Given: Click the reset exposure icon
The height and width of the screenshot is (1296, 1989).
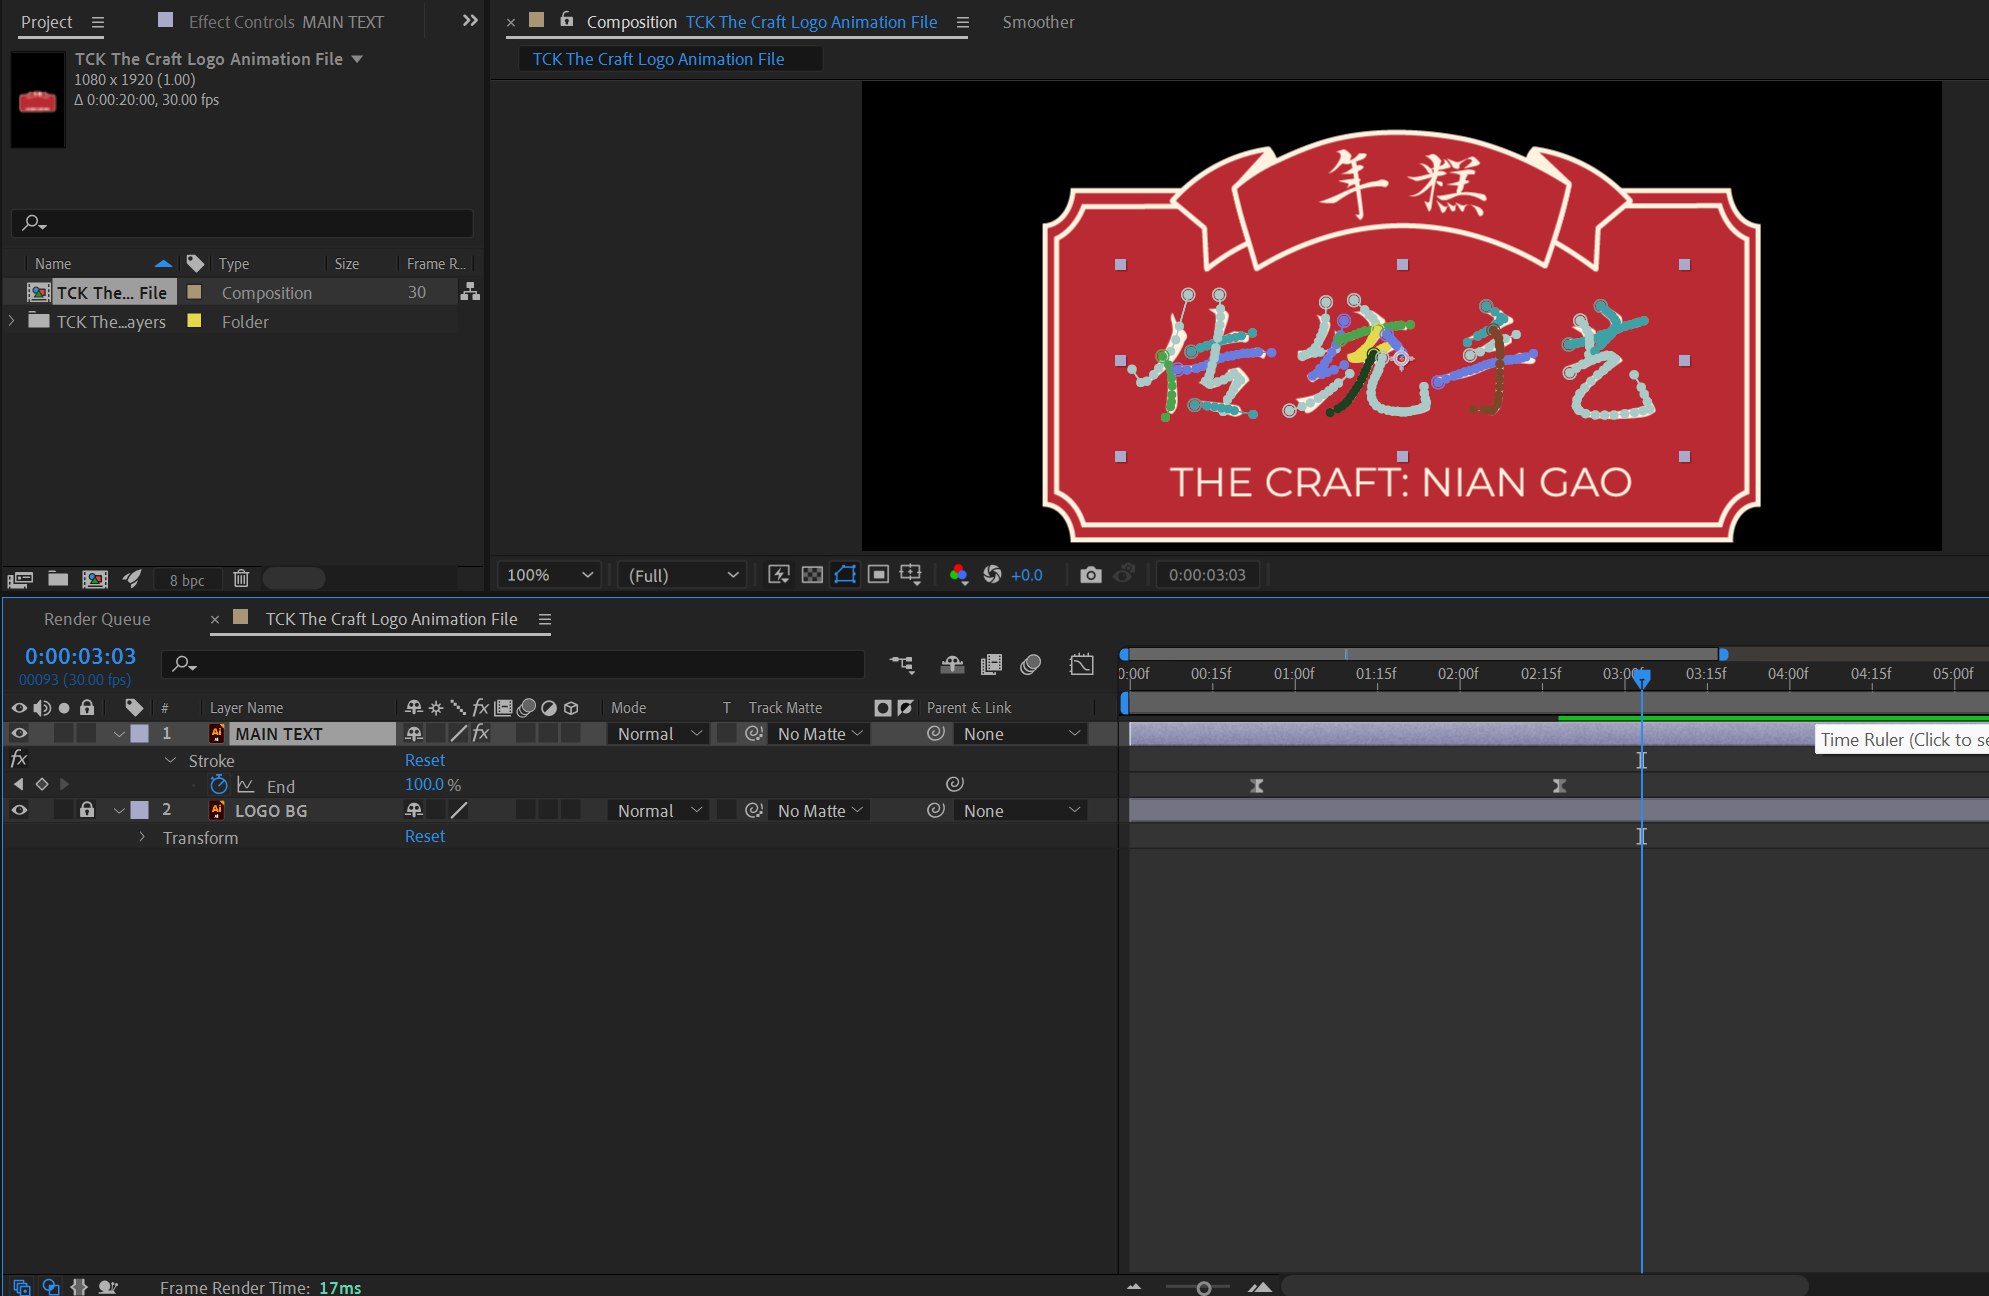Looking at the screenshot, I should pyautogui.click(x=992, y=575).
